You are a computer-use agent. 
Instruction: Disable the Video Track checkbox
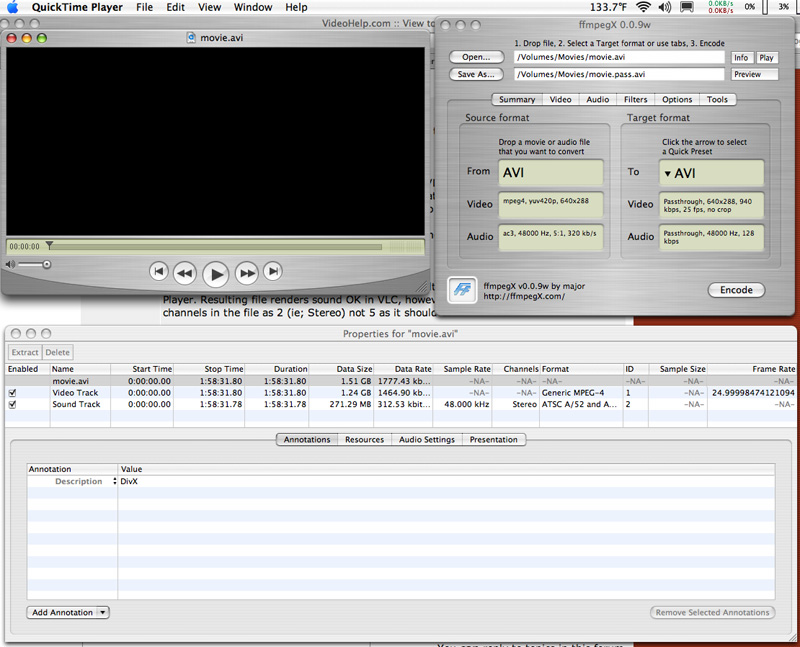[13, 393]
